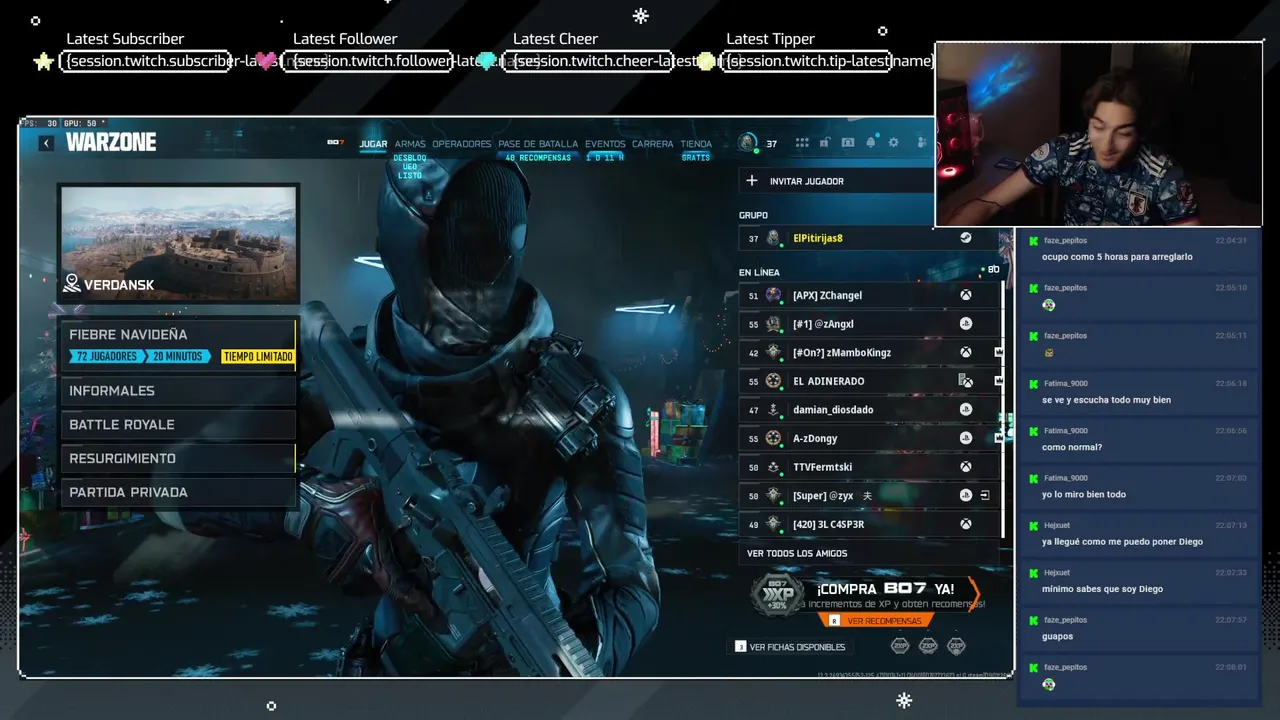Click INVITAR JUGADOR button

click(837, 181)
